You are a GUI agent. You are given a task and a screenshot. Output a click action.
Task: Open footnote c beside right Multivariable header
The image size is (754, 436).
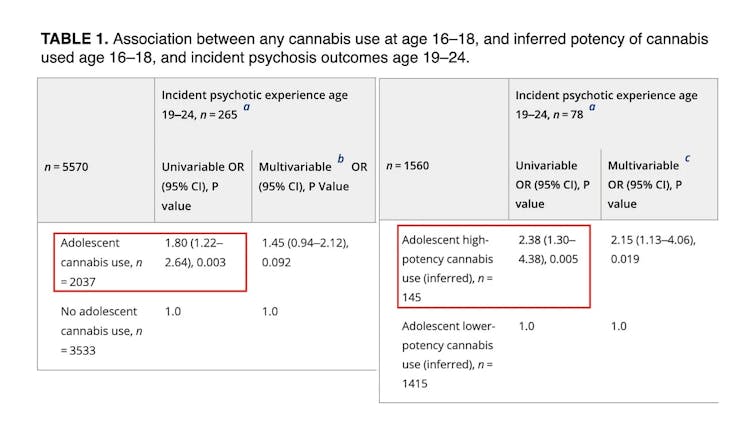[x=685, y=158]
